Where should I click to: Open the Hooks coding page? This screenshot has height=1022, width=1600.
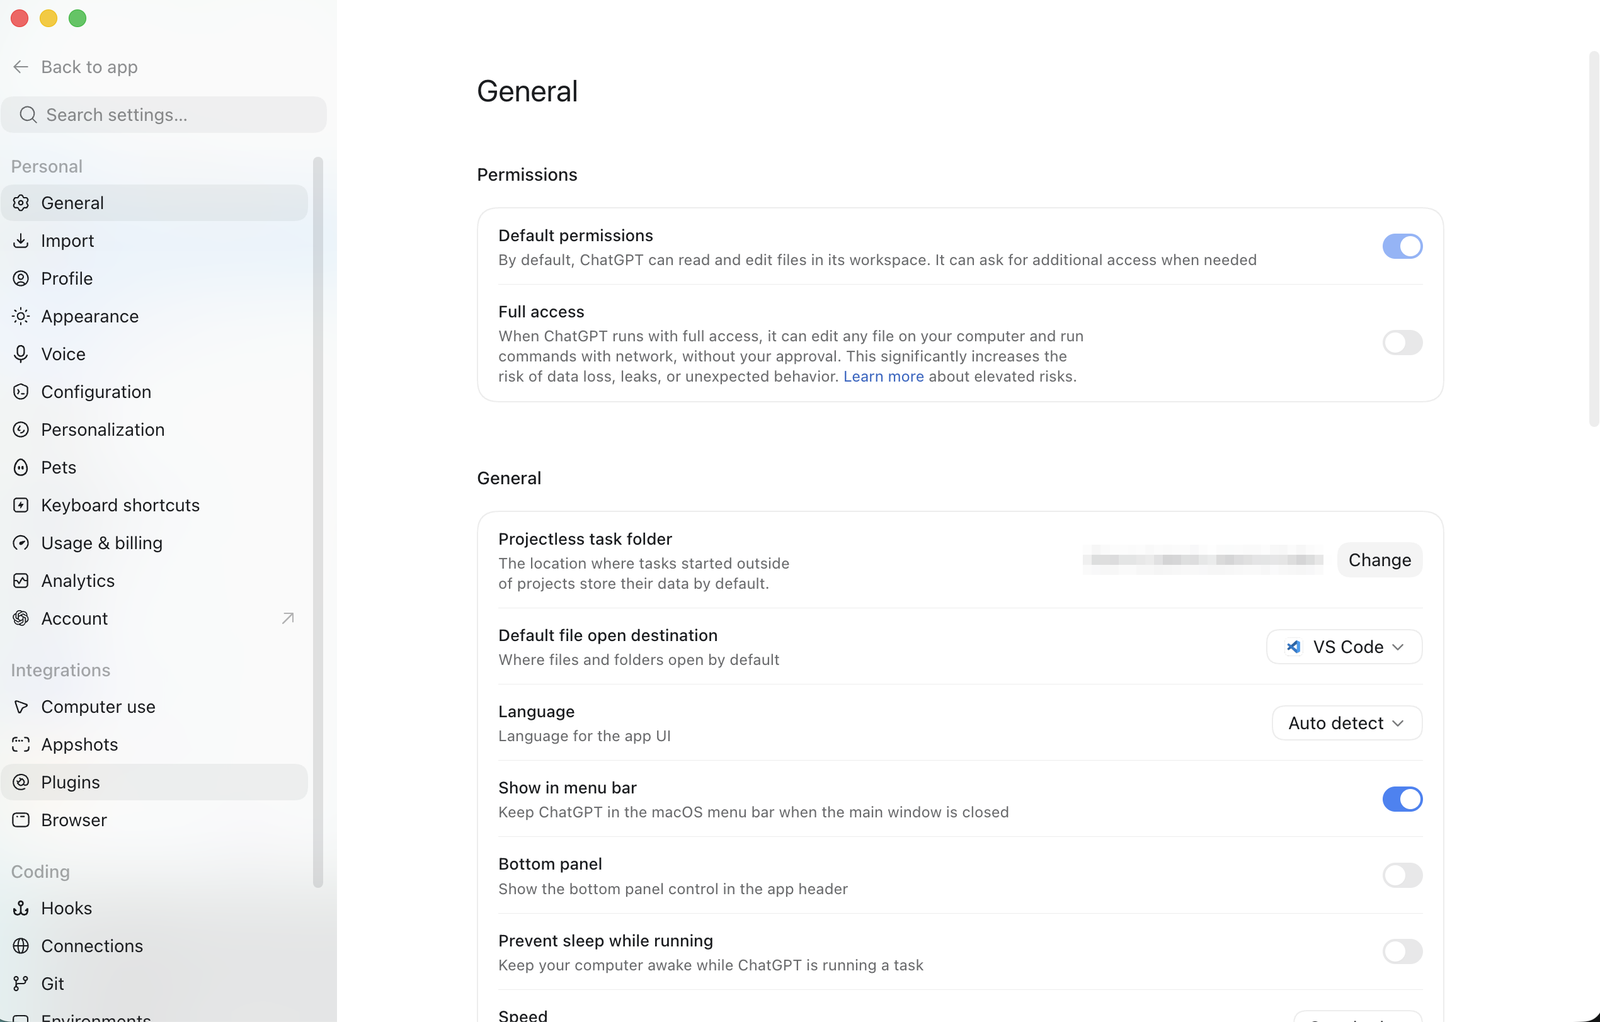pyautogui.click(x=154, y=908)
